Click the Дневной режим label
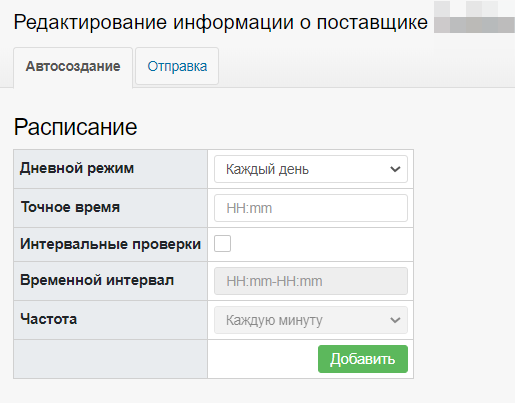The height and width of the screenshot is (403, 515). [x=77, y=168]
